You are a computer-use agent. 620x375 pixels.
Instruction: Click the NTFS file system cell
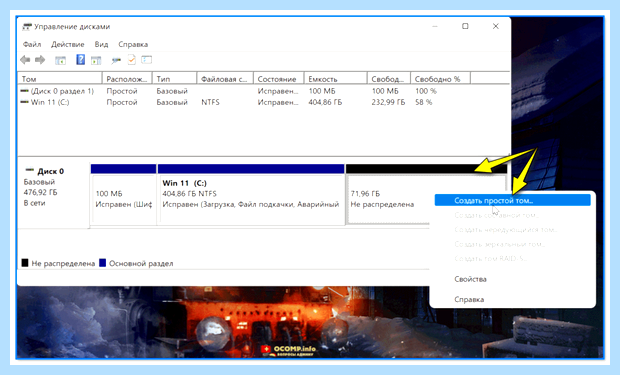pos(210,102)
